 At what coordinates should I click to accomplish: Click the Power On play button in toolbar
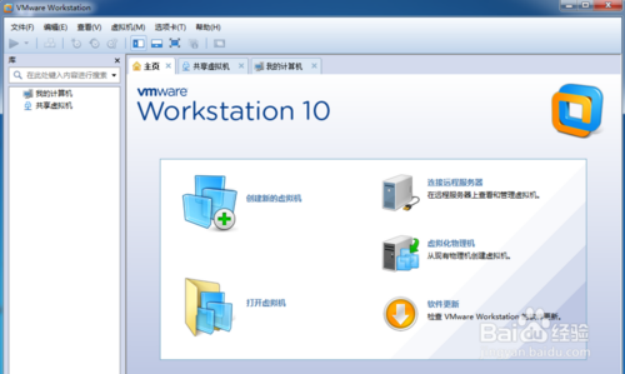[14, 43]
